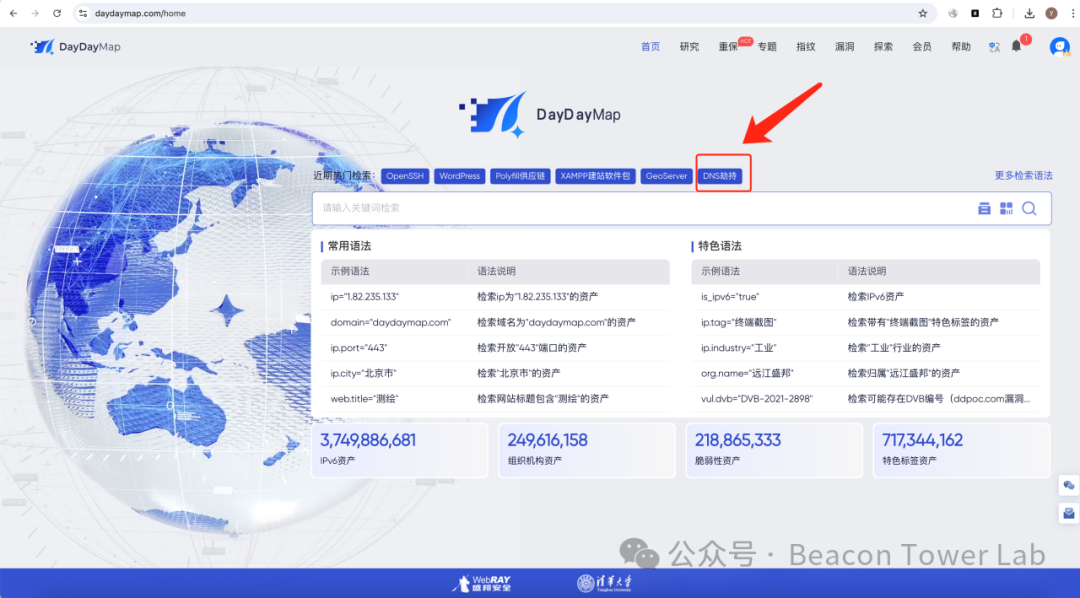The image size is (1080, 598).
Task: Bookmark this page with the star icon
Action: click(x=923, y=13)
